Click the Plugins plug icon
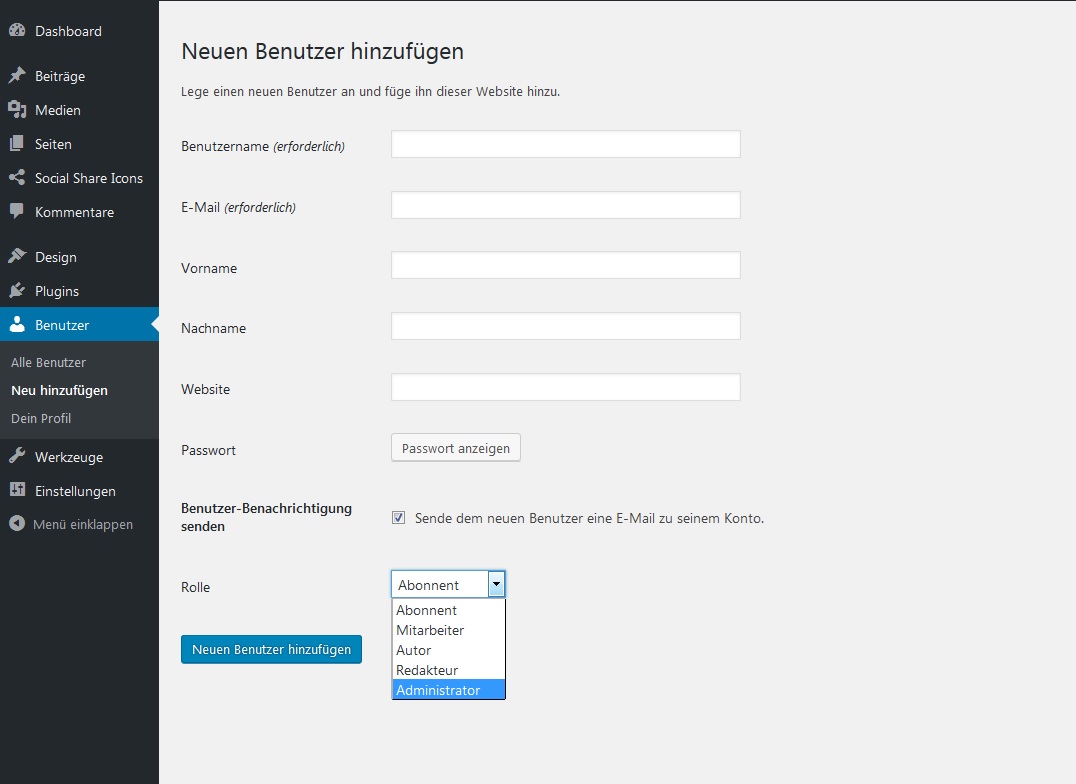 click(x=17, y=290)
